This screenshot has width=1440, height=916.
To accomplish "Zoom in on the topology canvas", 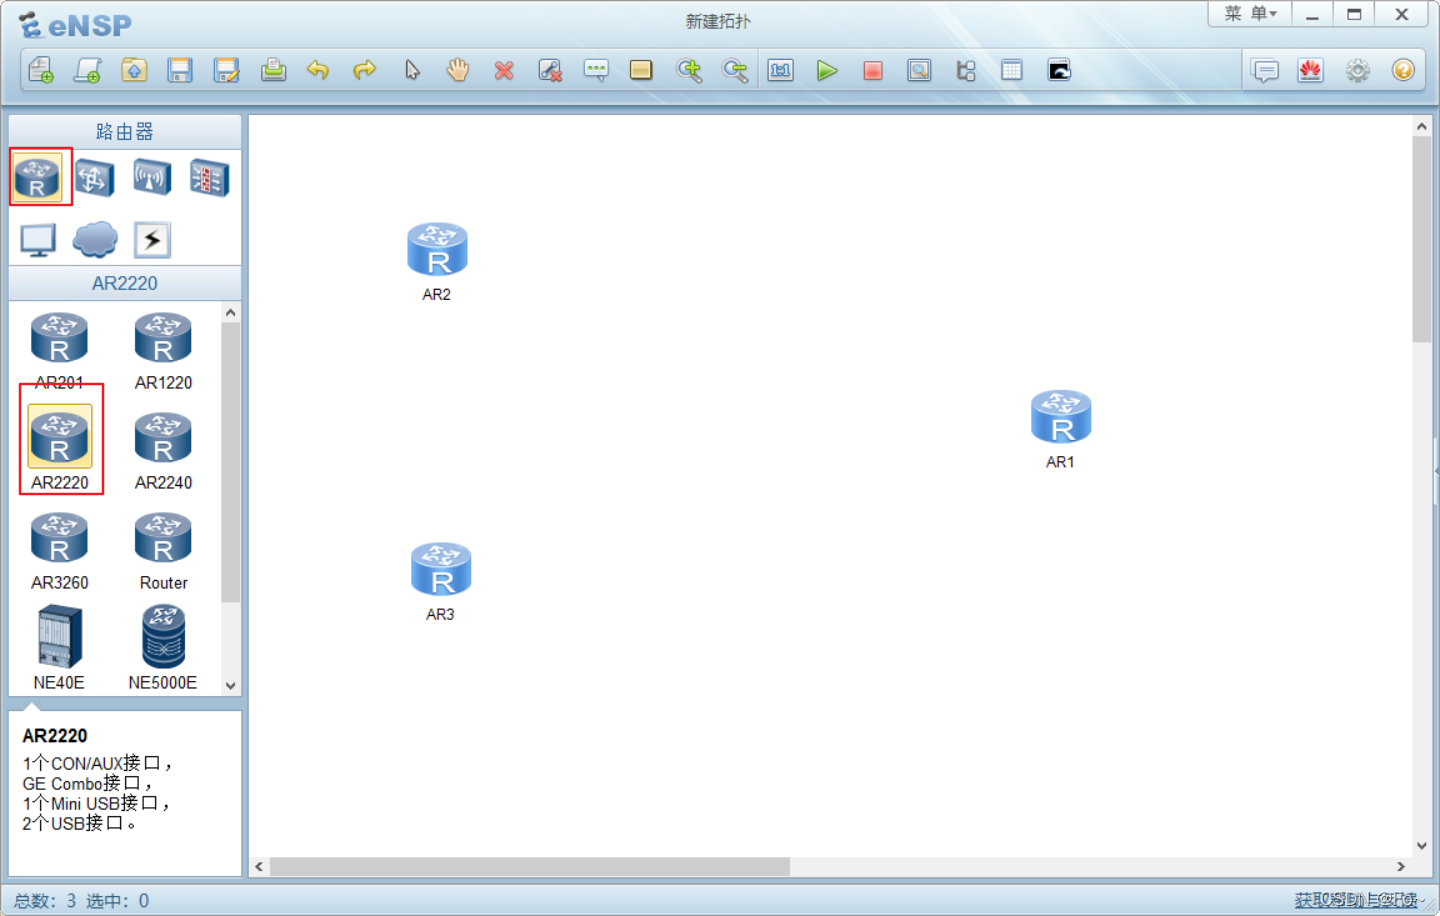I will tap(689, 70).
